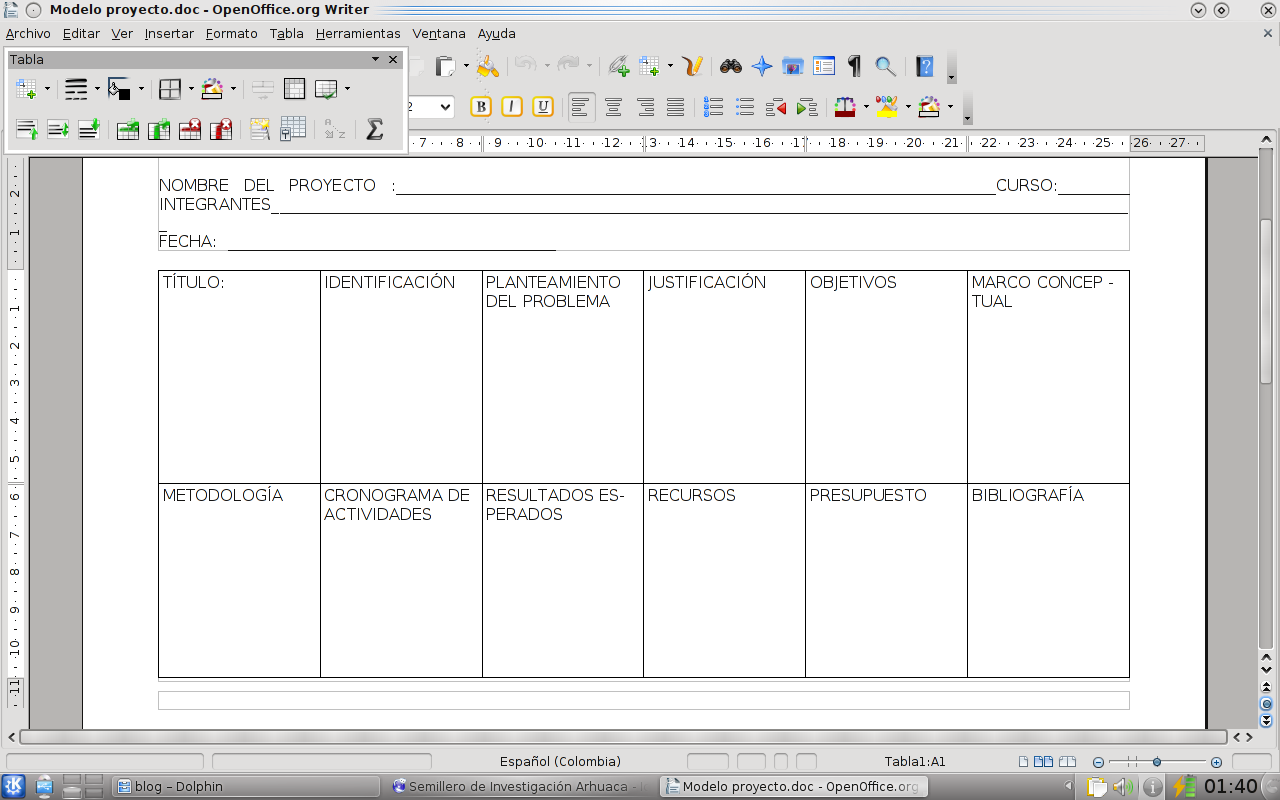Image resolution: width=1280 pixels, height=800 pixels.
Task: Open the Editar menu
Action: pyautogui.click(x=81, y=33)
